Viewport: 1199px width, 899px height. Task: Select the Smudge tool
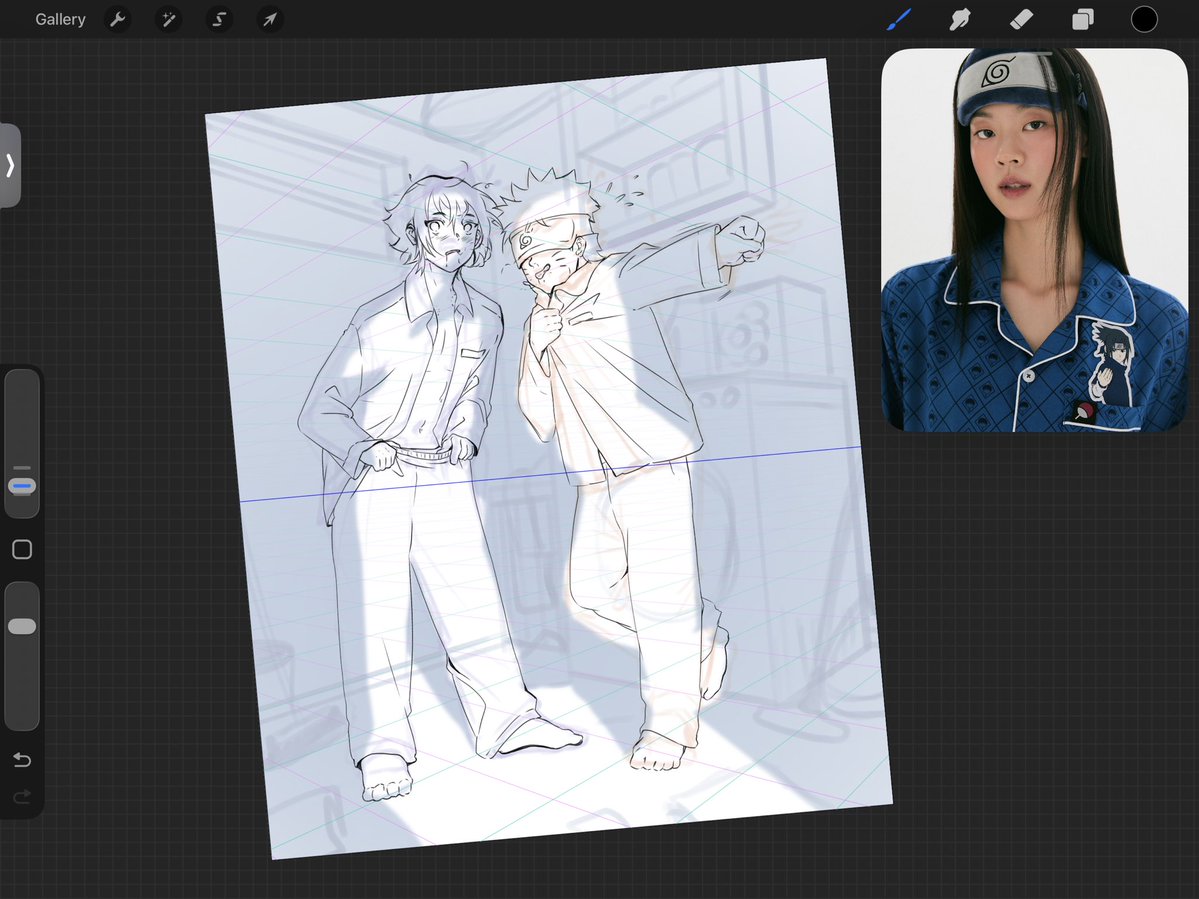[960, 19]
